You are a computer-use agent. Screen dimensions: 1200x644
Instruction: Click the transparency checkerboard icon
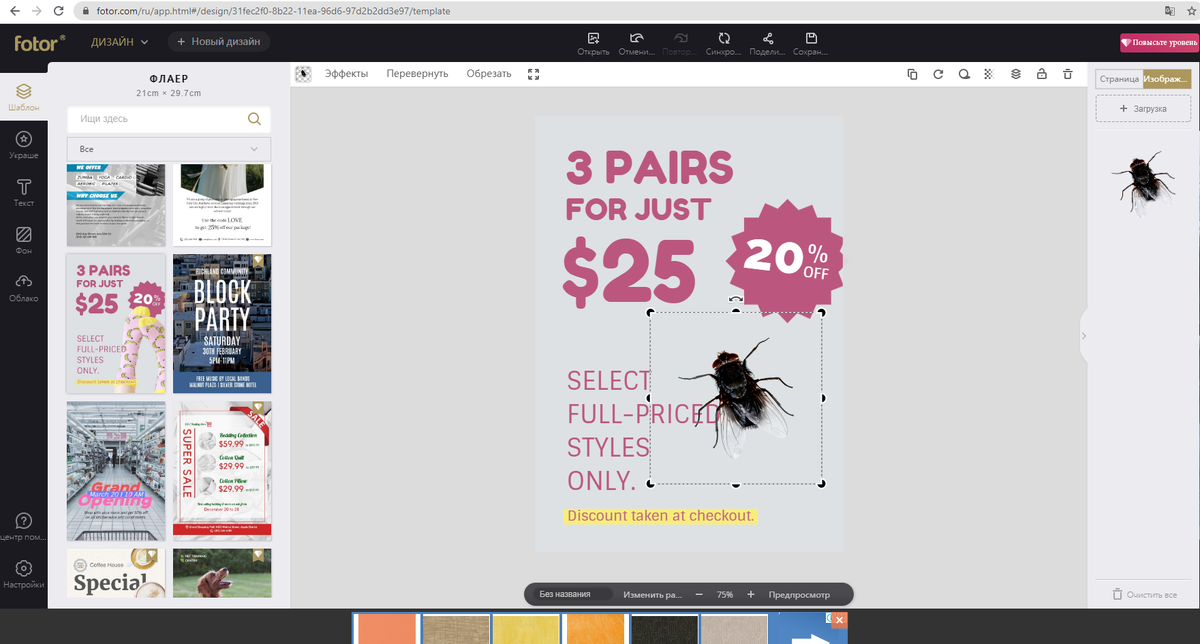[x=989, y=74]
